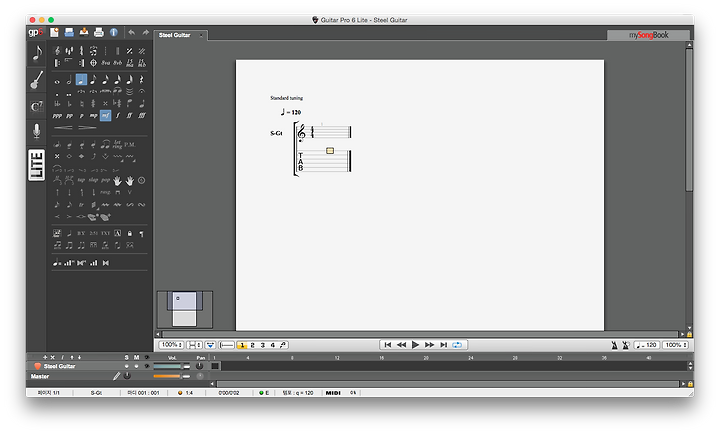Apply the let ring effect
The height and width of the screenshot is (434, 720).
[x=118, y=144]
